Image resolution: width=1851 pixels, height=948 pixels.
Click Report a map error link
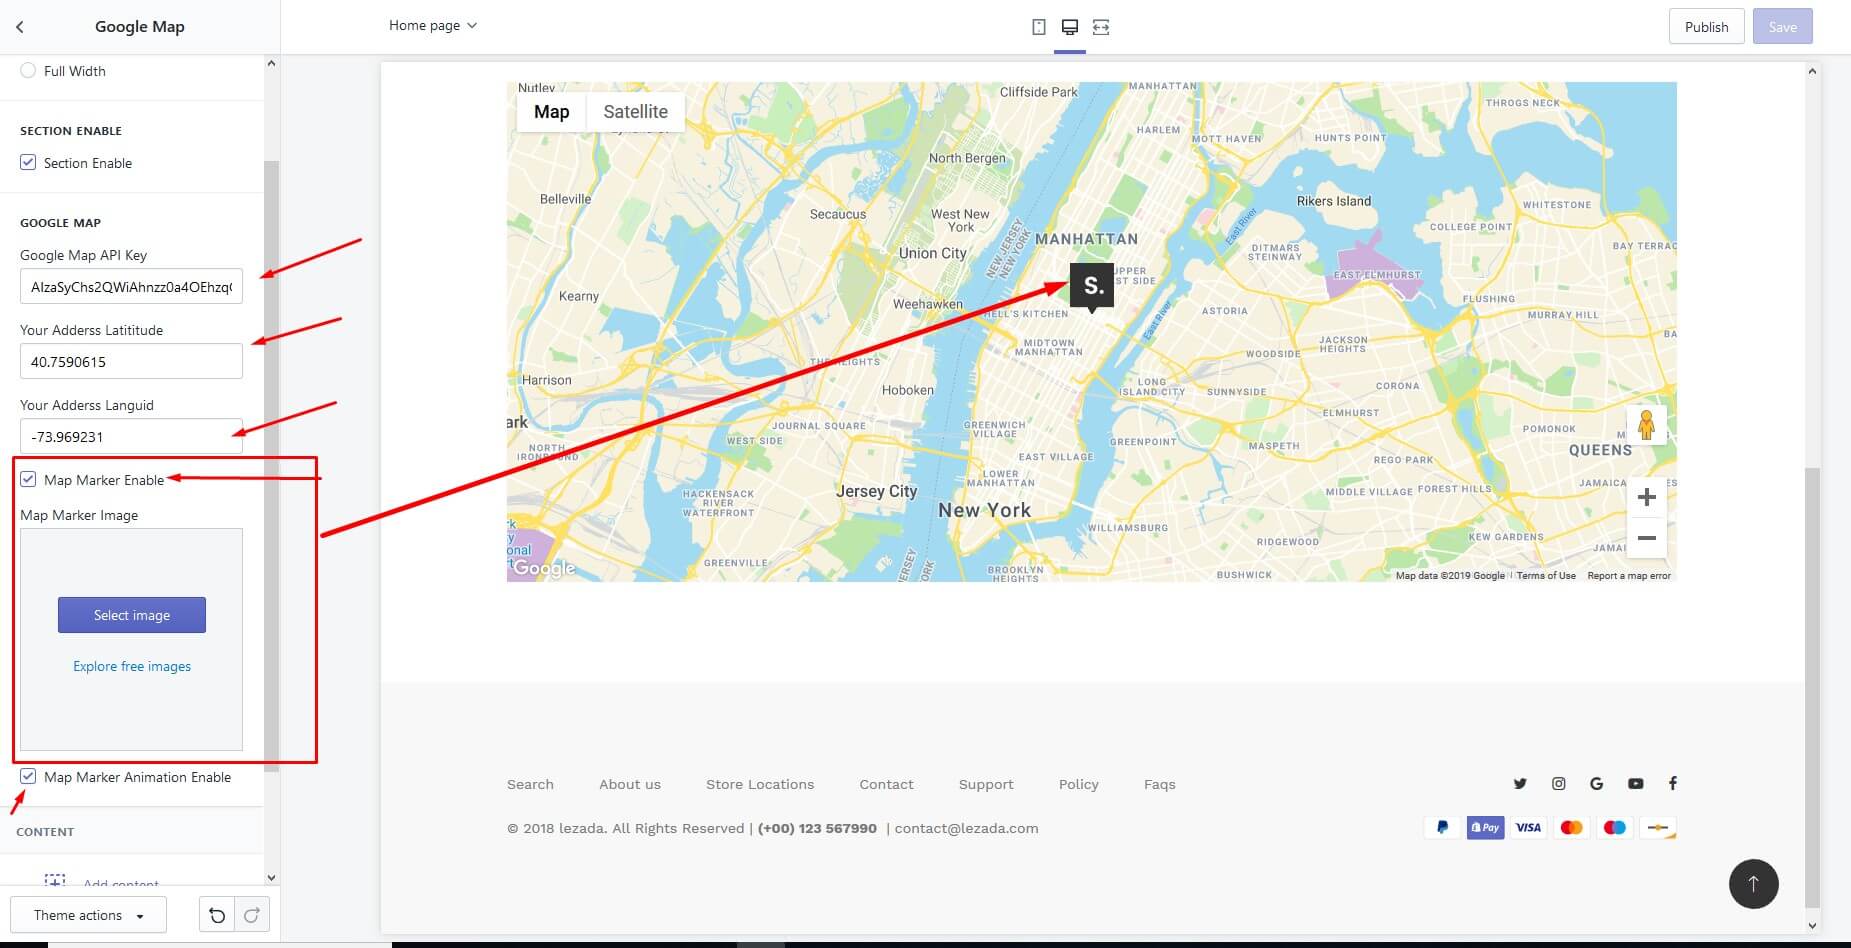click(1629, 575)
